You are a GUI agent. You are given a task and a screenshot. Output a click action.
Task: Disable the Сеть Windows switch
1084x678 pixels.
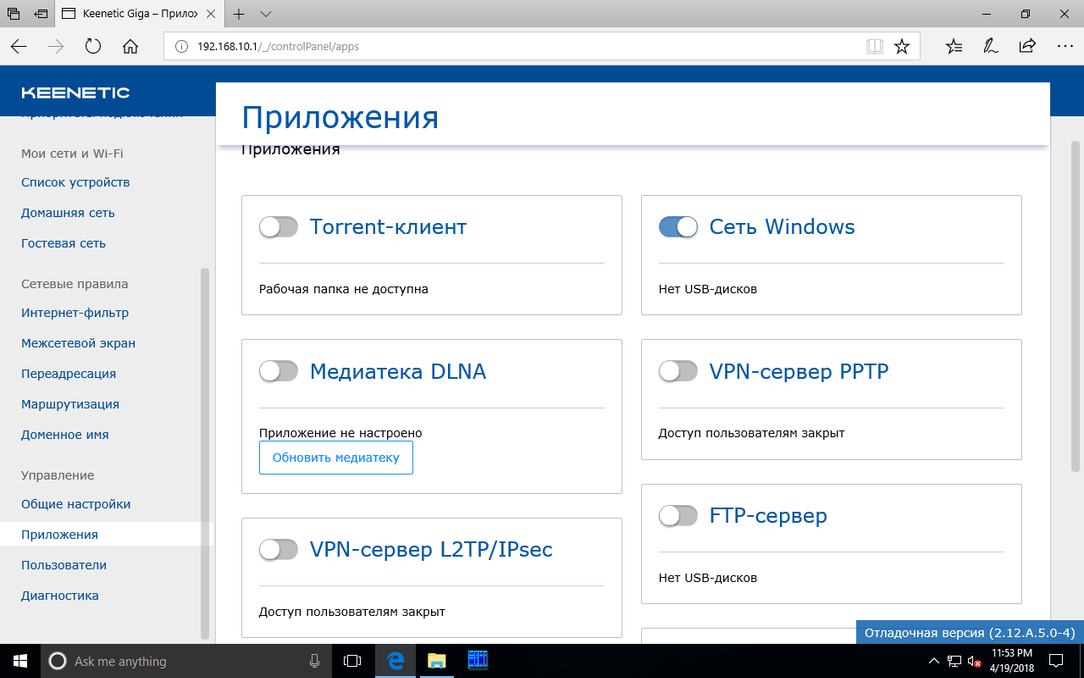tap(678, 227)
